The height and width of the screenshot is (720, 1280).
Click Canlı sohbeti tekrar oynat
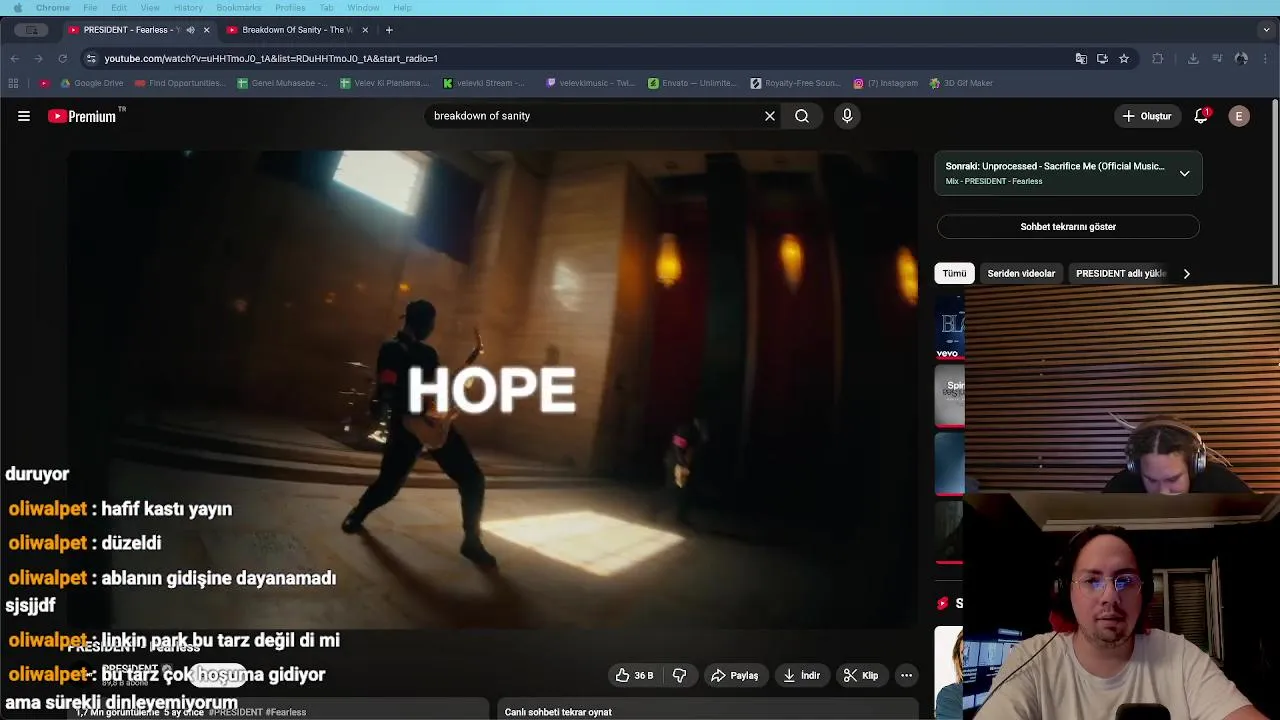coord(558,712)
